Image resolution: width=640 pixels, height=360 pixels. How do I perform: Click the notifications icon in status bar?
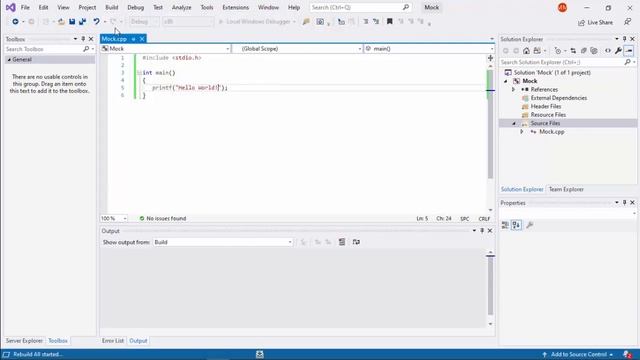coord(627,355)
